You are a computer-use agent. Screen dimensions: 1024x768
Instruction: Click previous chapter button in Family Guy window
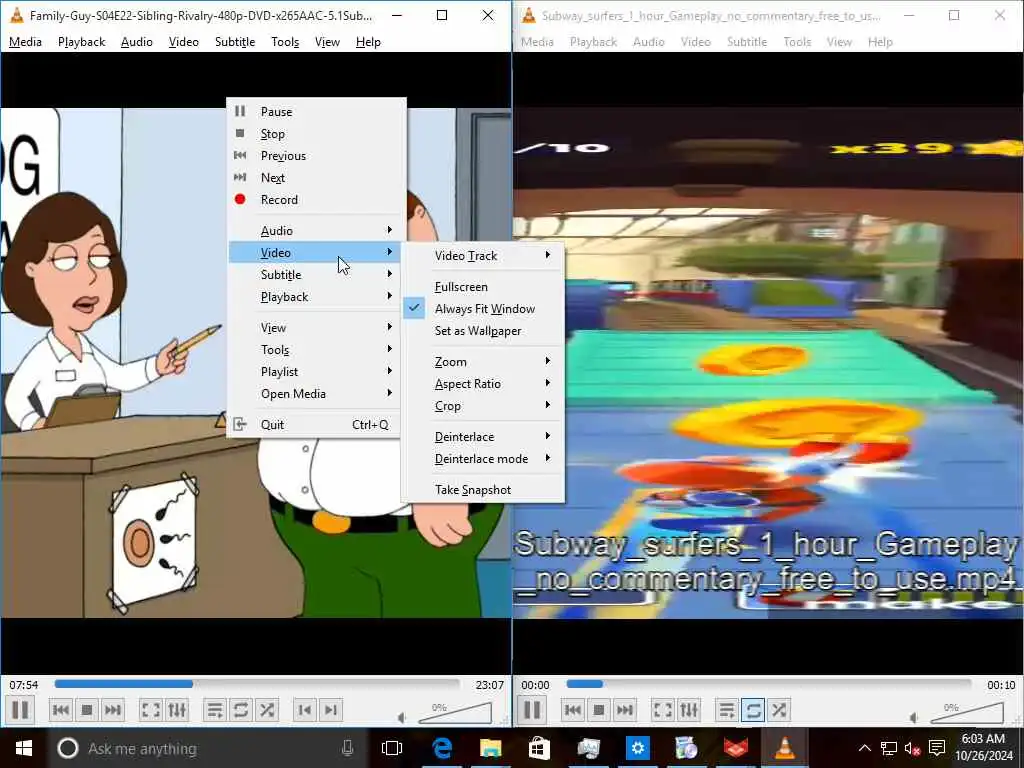tap(304, 710)
